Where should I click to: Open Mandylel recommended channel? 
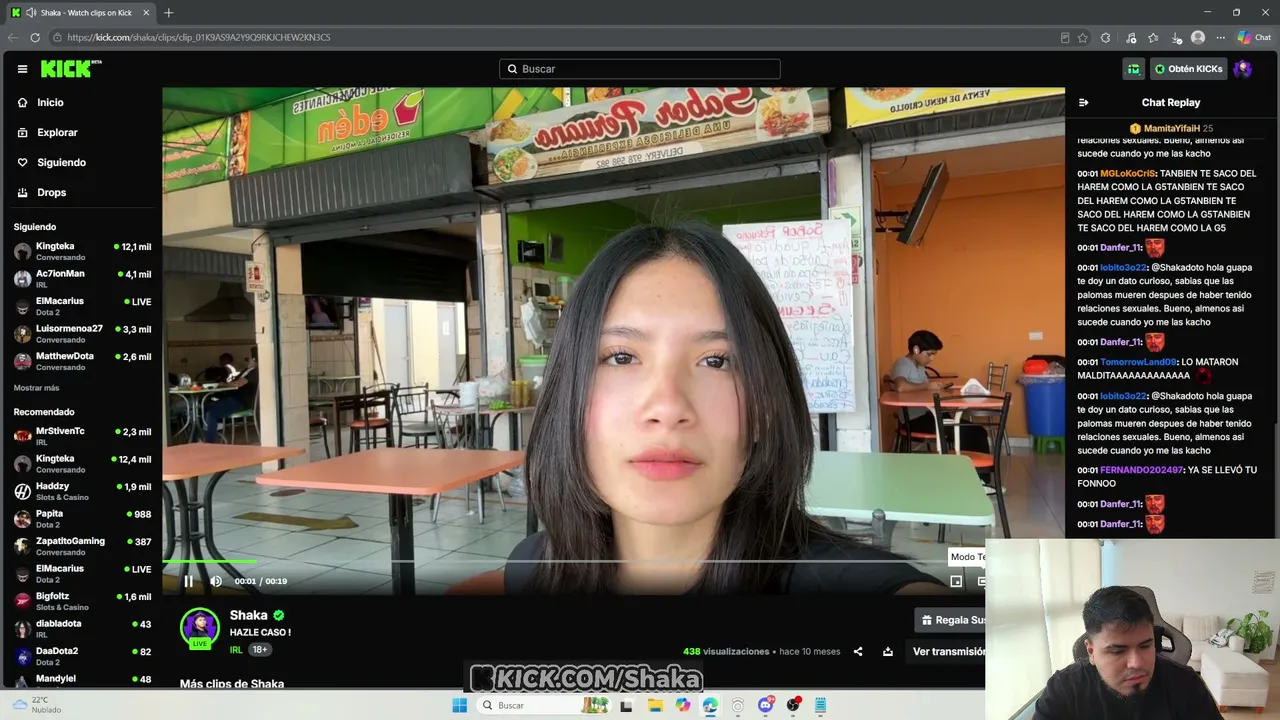tap(82, 680)
